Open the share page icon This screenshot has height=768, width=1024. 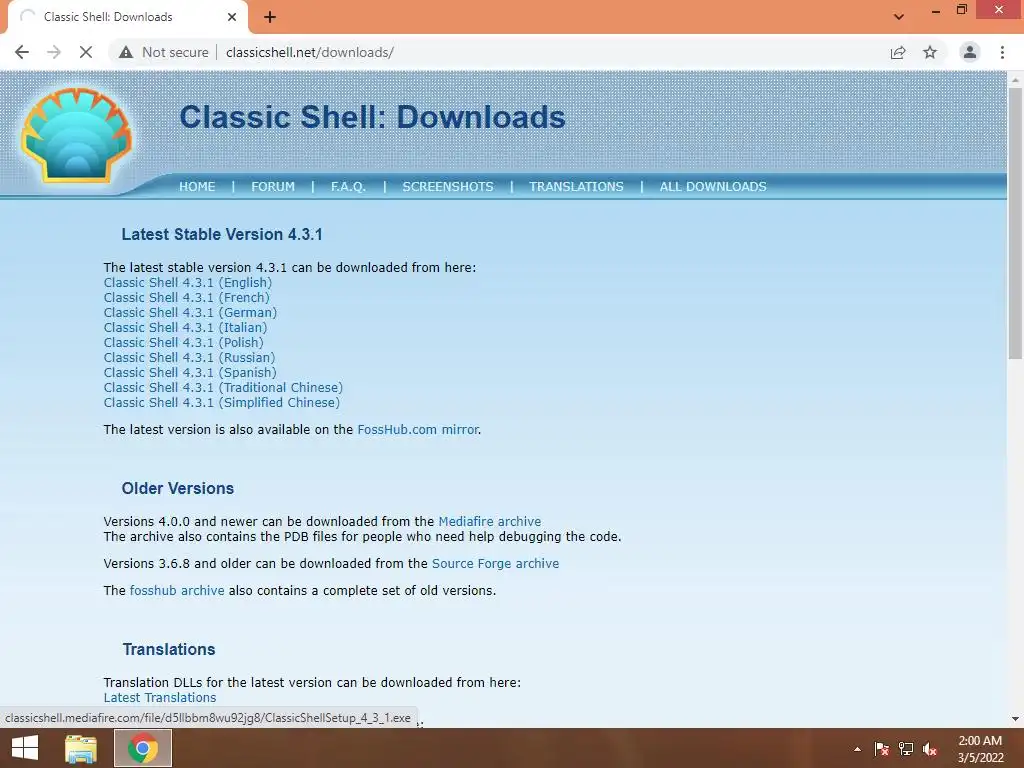tap(898, 52)
